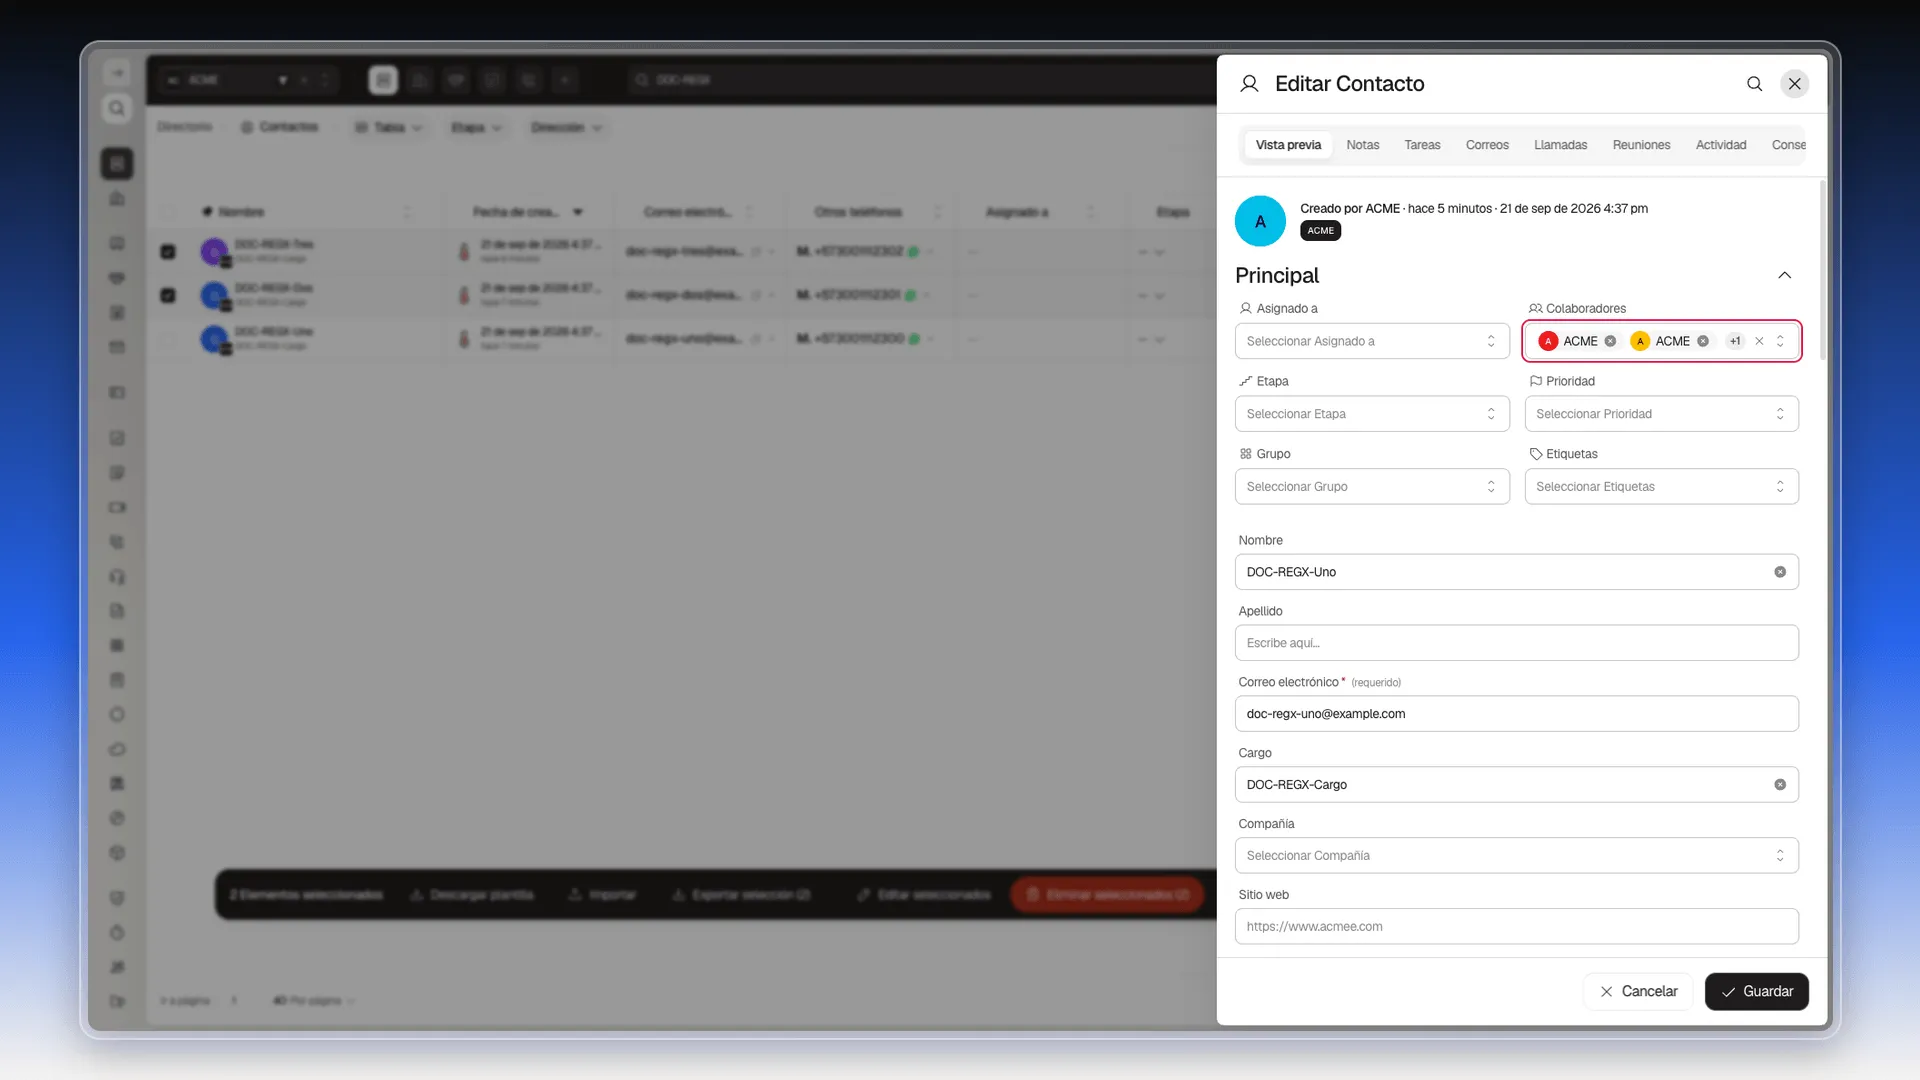Click the Cancelar button
The height and width of the screenshot is (1080, 1920).
pos(1638,992)
